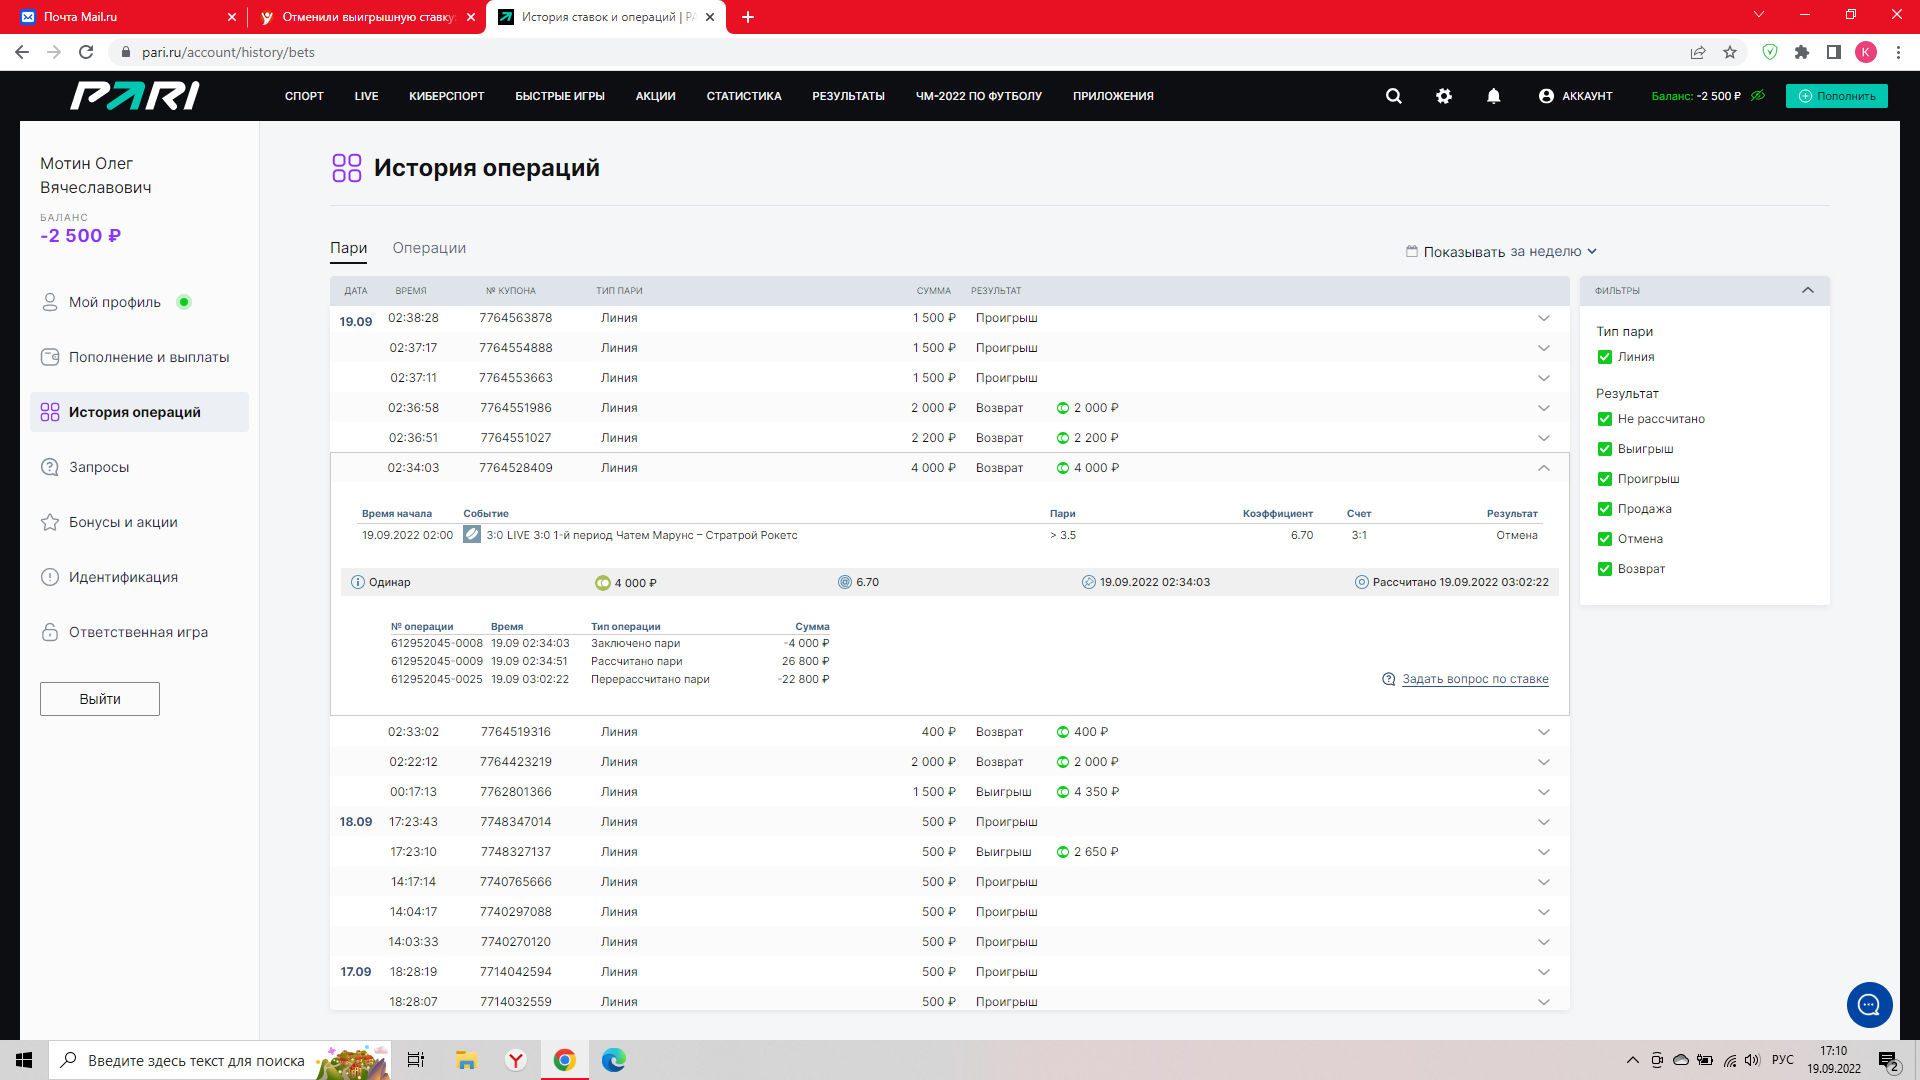Click the PARI logo

click(134, 96)
